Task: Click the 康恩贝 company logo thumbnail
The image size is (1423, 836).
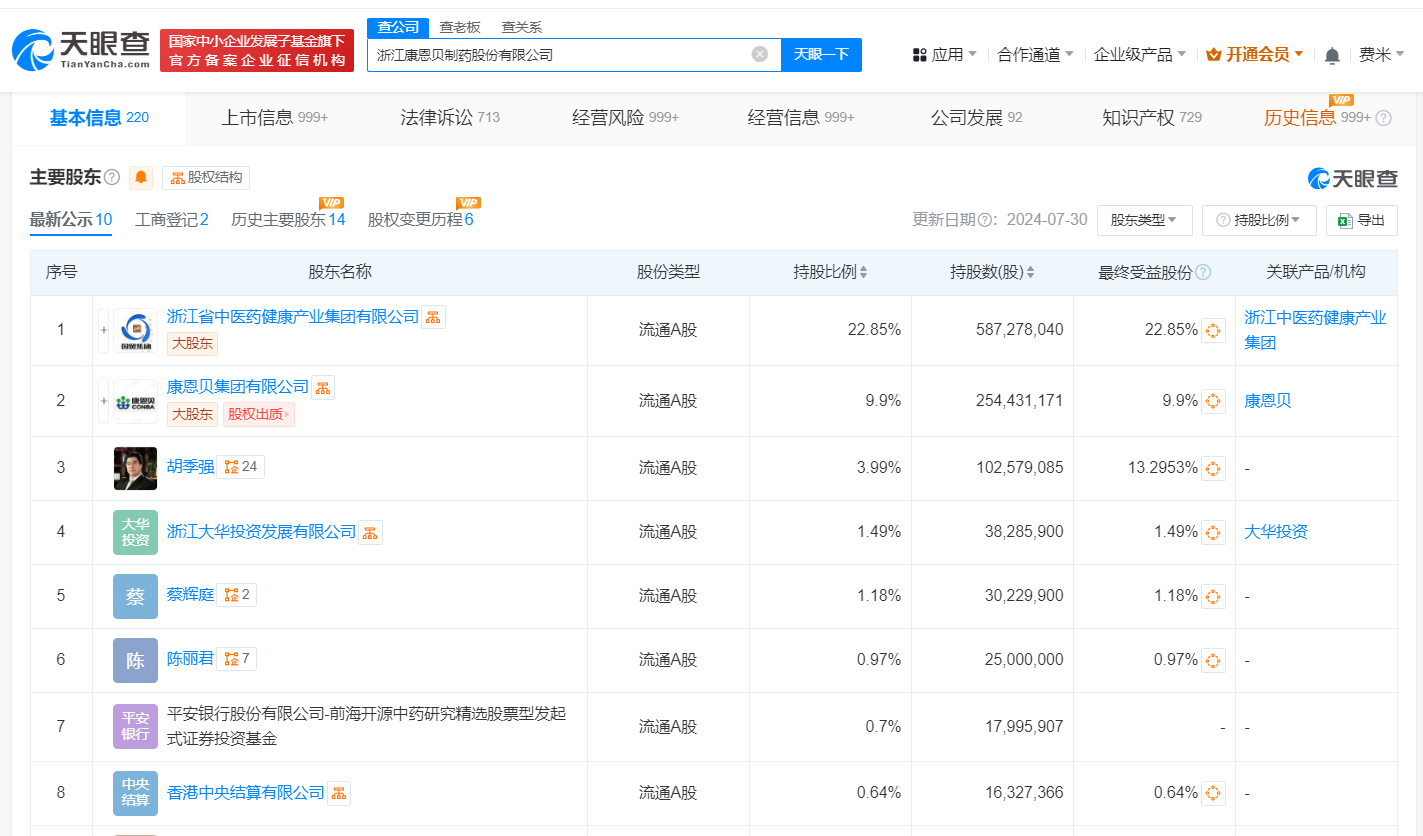Action: (135, 400)
